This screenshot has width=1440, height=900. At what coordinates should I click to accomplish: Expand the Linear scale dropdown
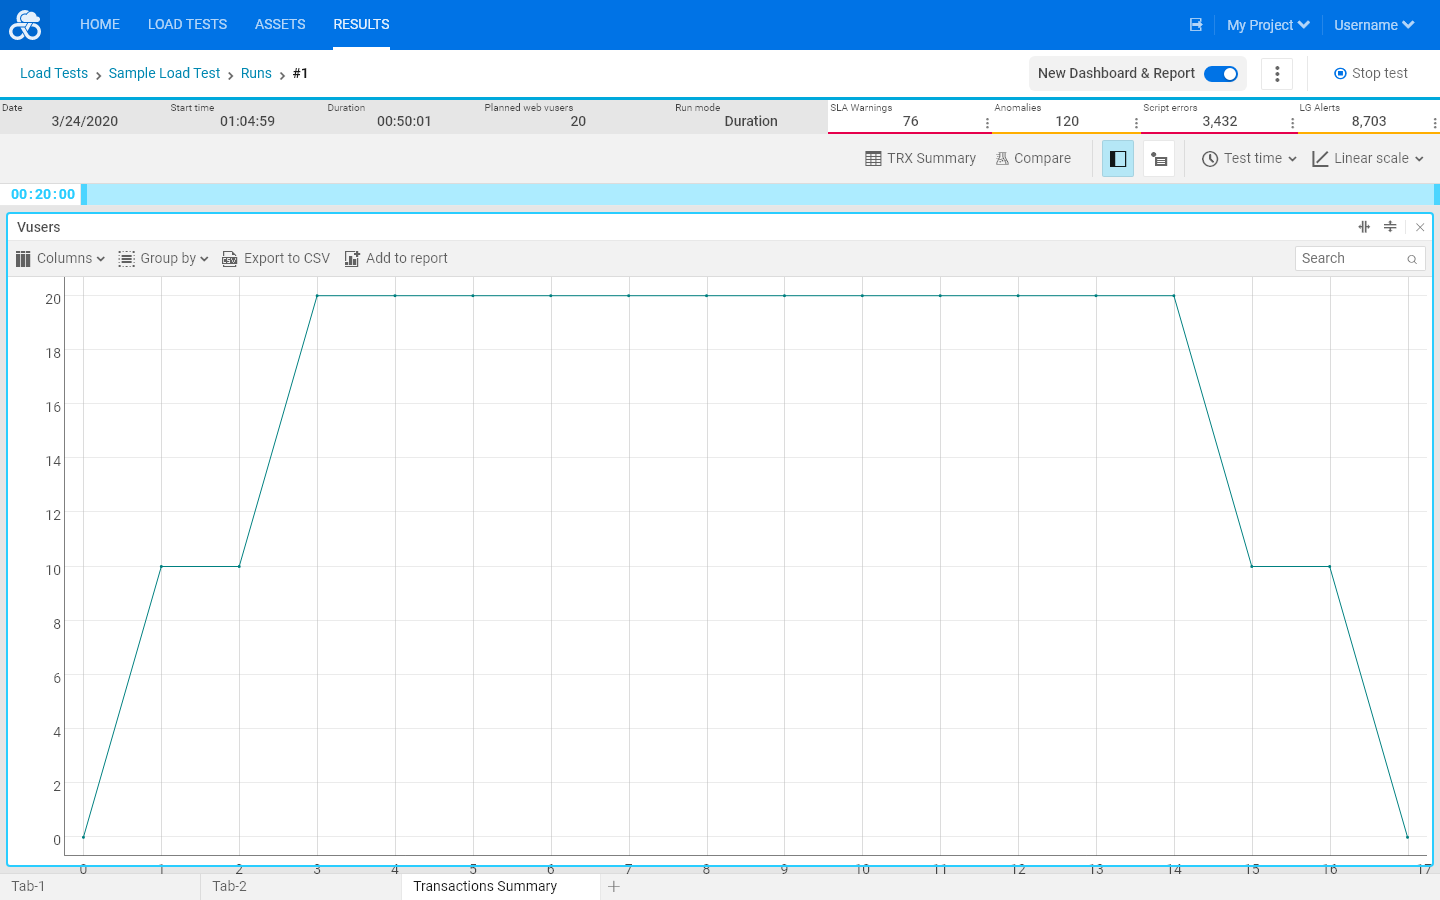1368,159
